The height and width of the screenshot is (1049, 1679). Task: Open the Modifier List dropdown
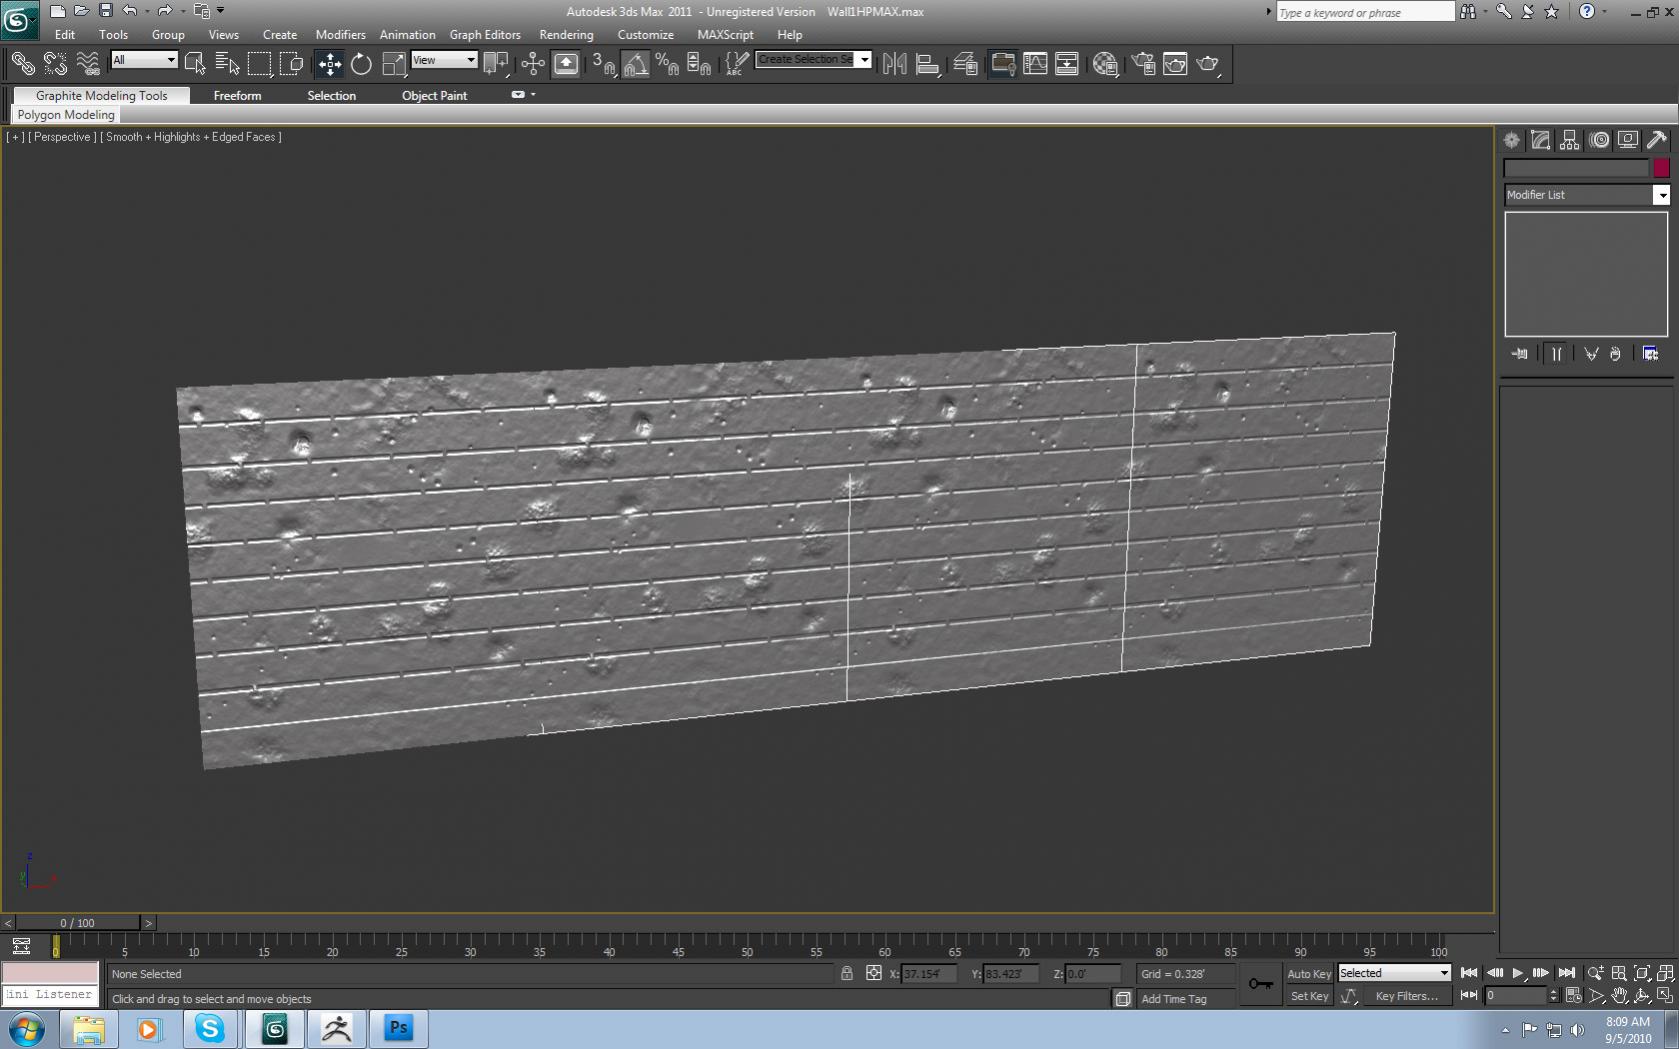[1662, 195]
